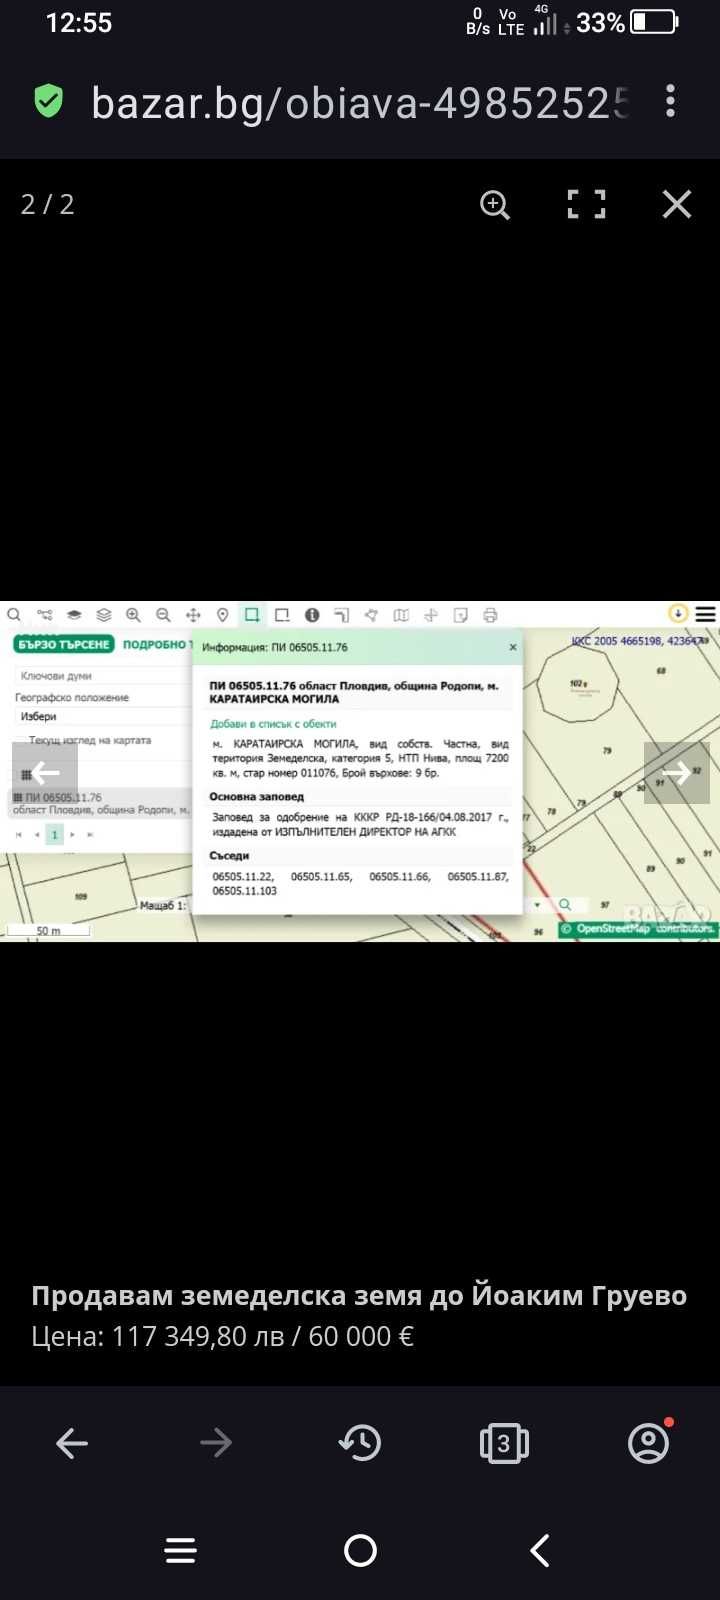Viewport: 720px width, 1600px height.
Task: Click the map toolbar search magnifier icon
Action: click(14, 615)
